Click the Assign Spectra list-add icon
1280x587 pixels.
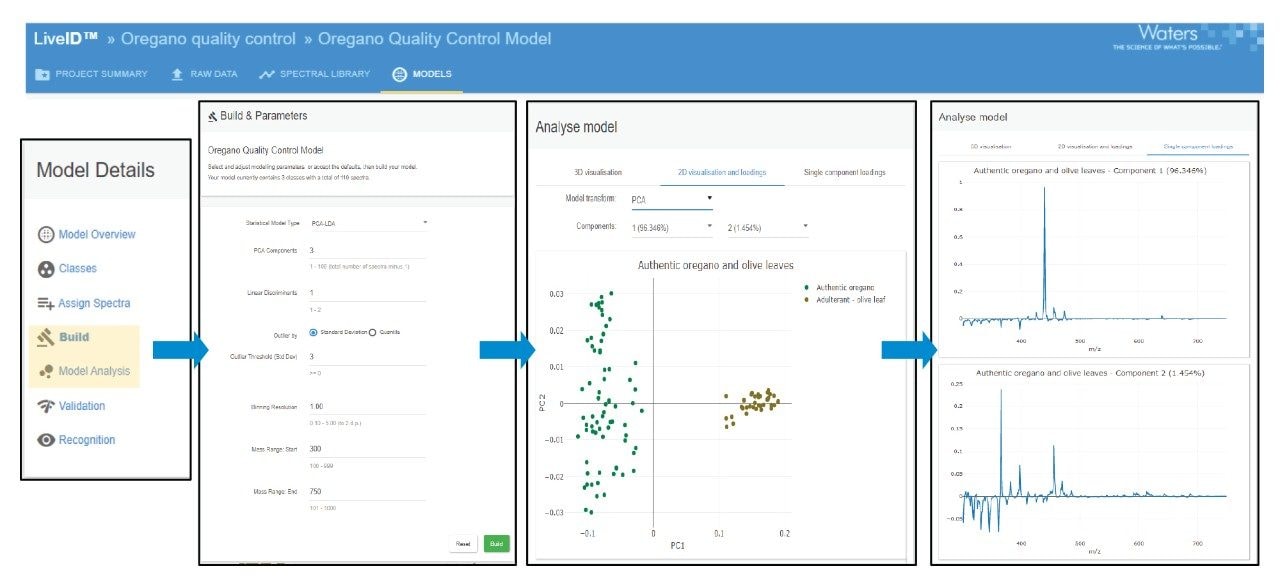click(46, 303)
